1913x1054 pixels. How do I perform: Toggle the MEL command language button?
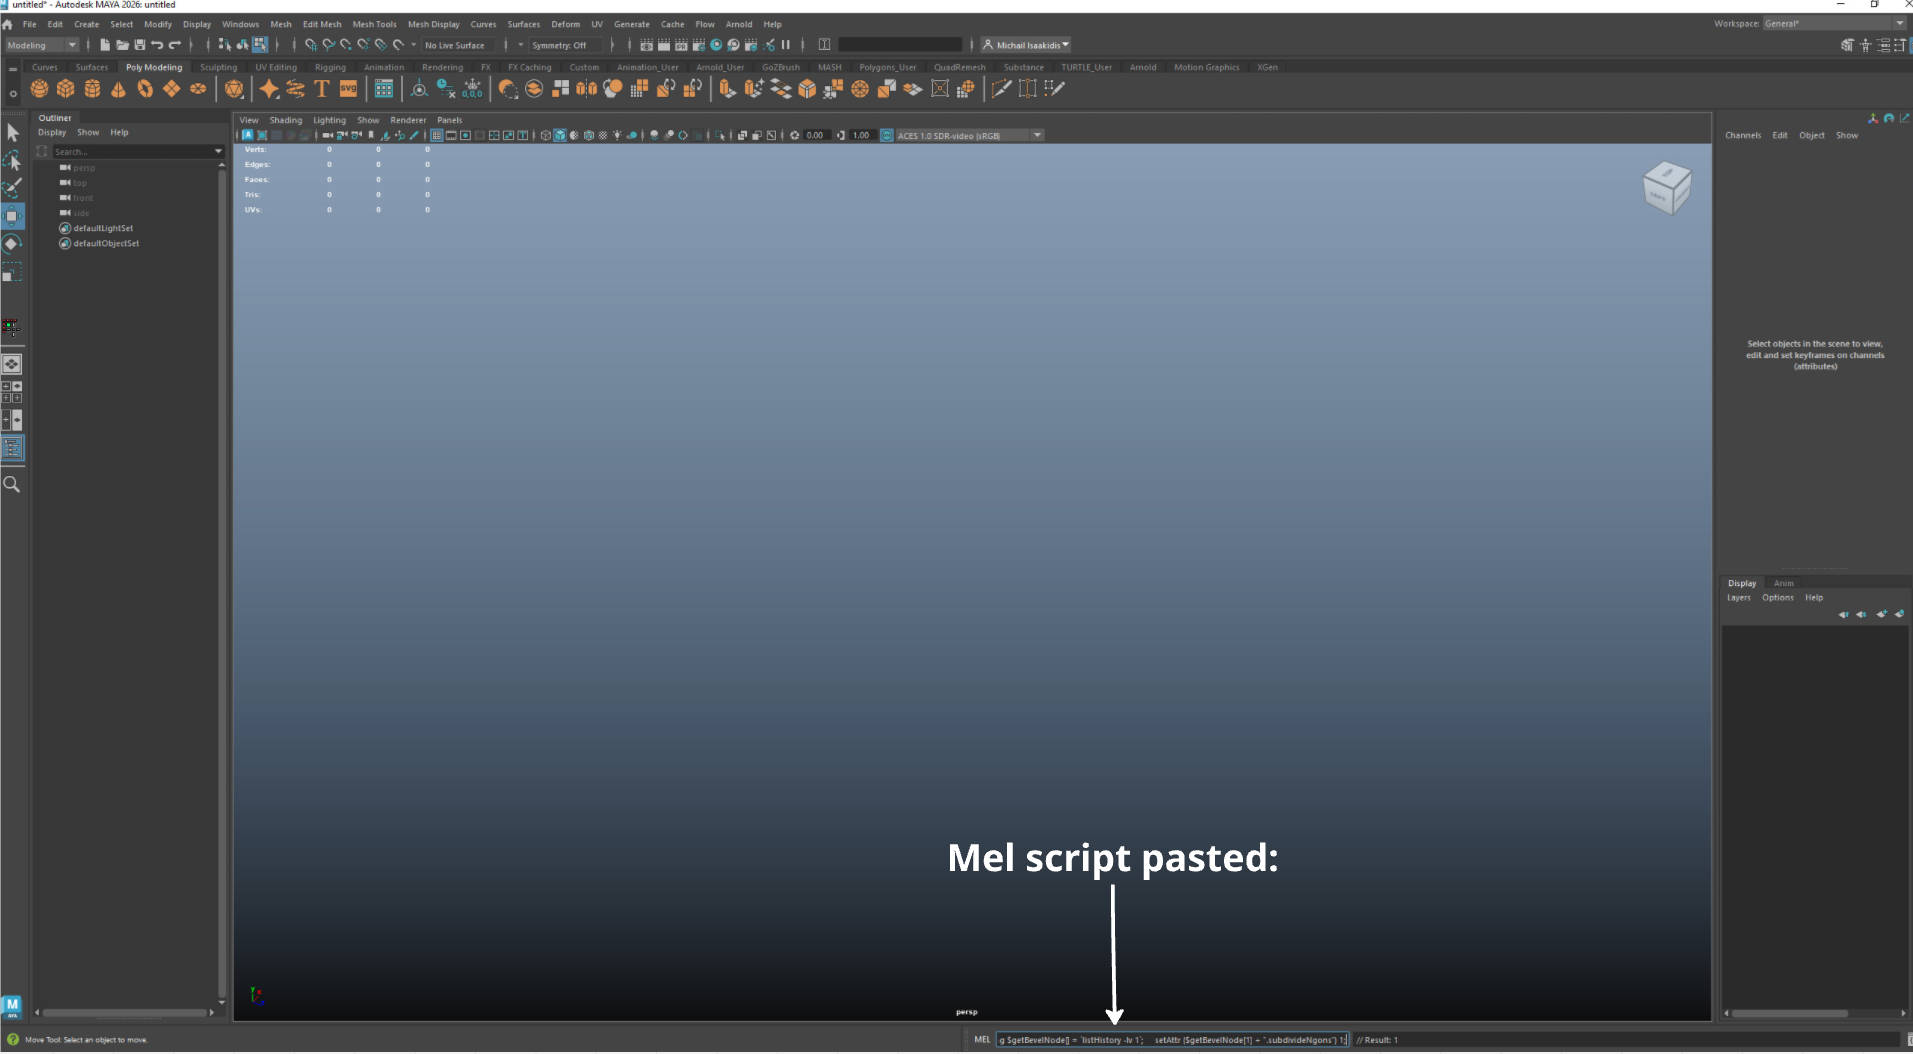[x=981, y=1040]
